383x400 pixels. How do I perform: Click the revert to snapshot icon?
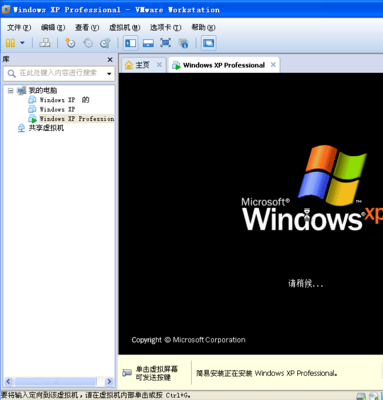coord(88,43)
